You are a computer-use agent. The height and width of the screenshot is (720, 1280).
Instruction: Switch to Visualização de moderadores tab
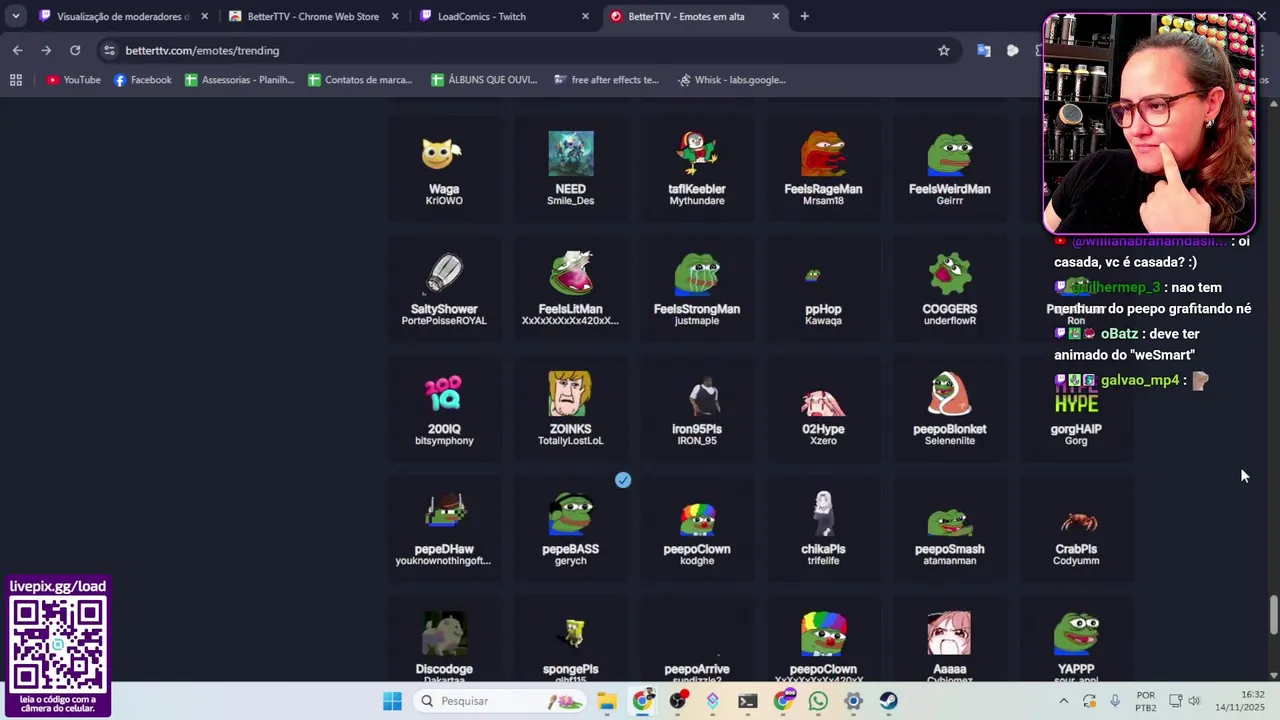pyautogui.click(x=122, y=16)
